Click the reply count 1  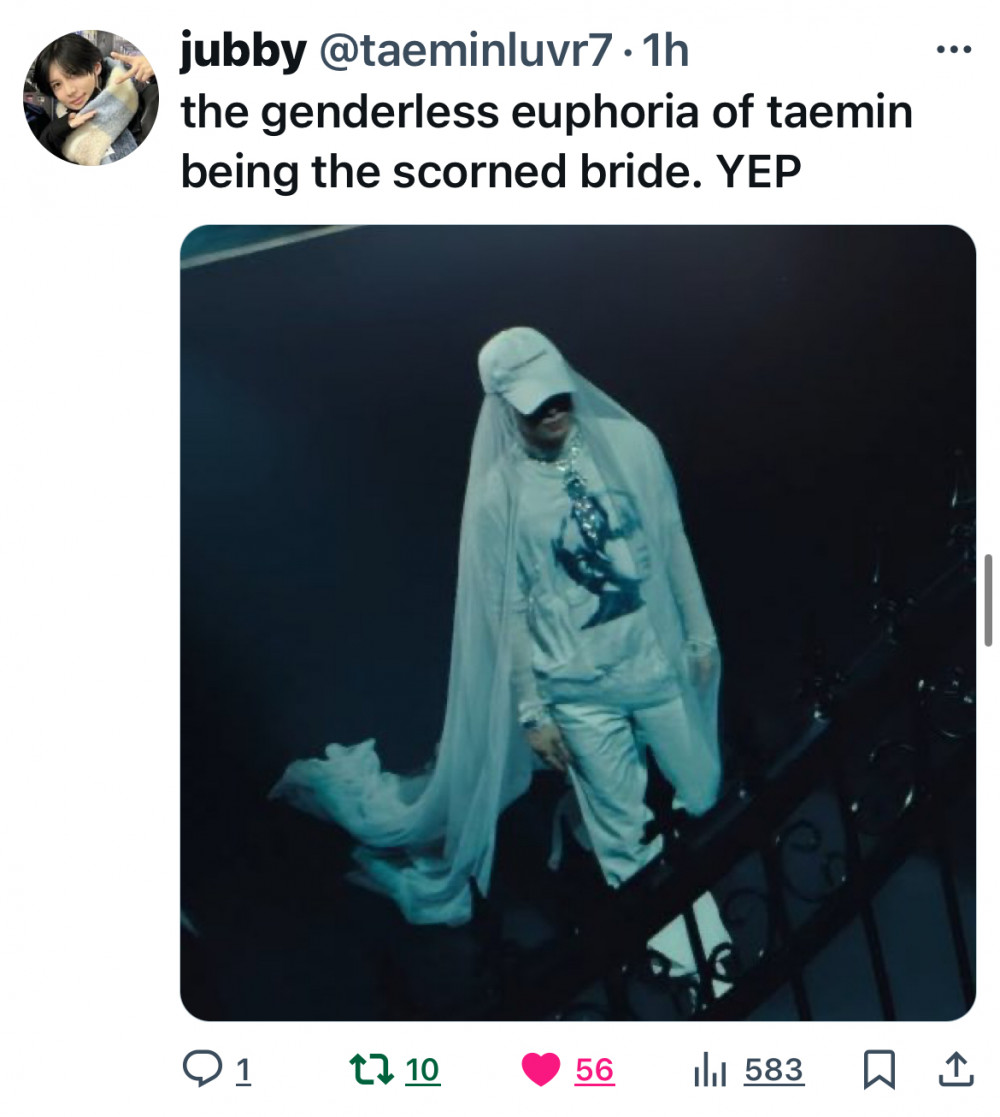click(243, 1070)
